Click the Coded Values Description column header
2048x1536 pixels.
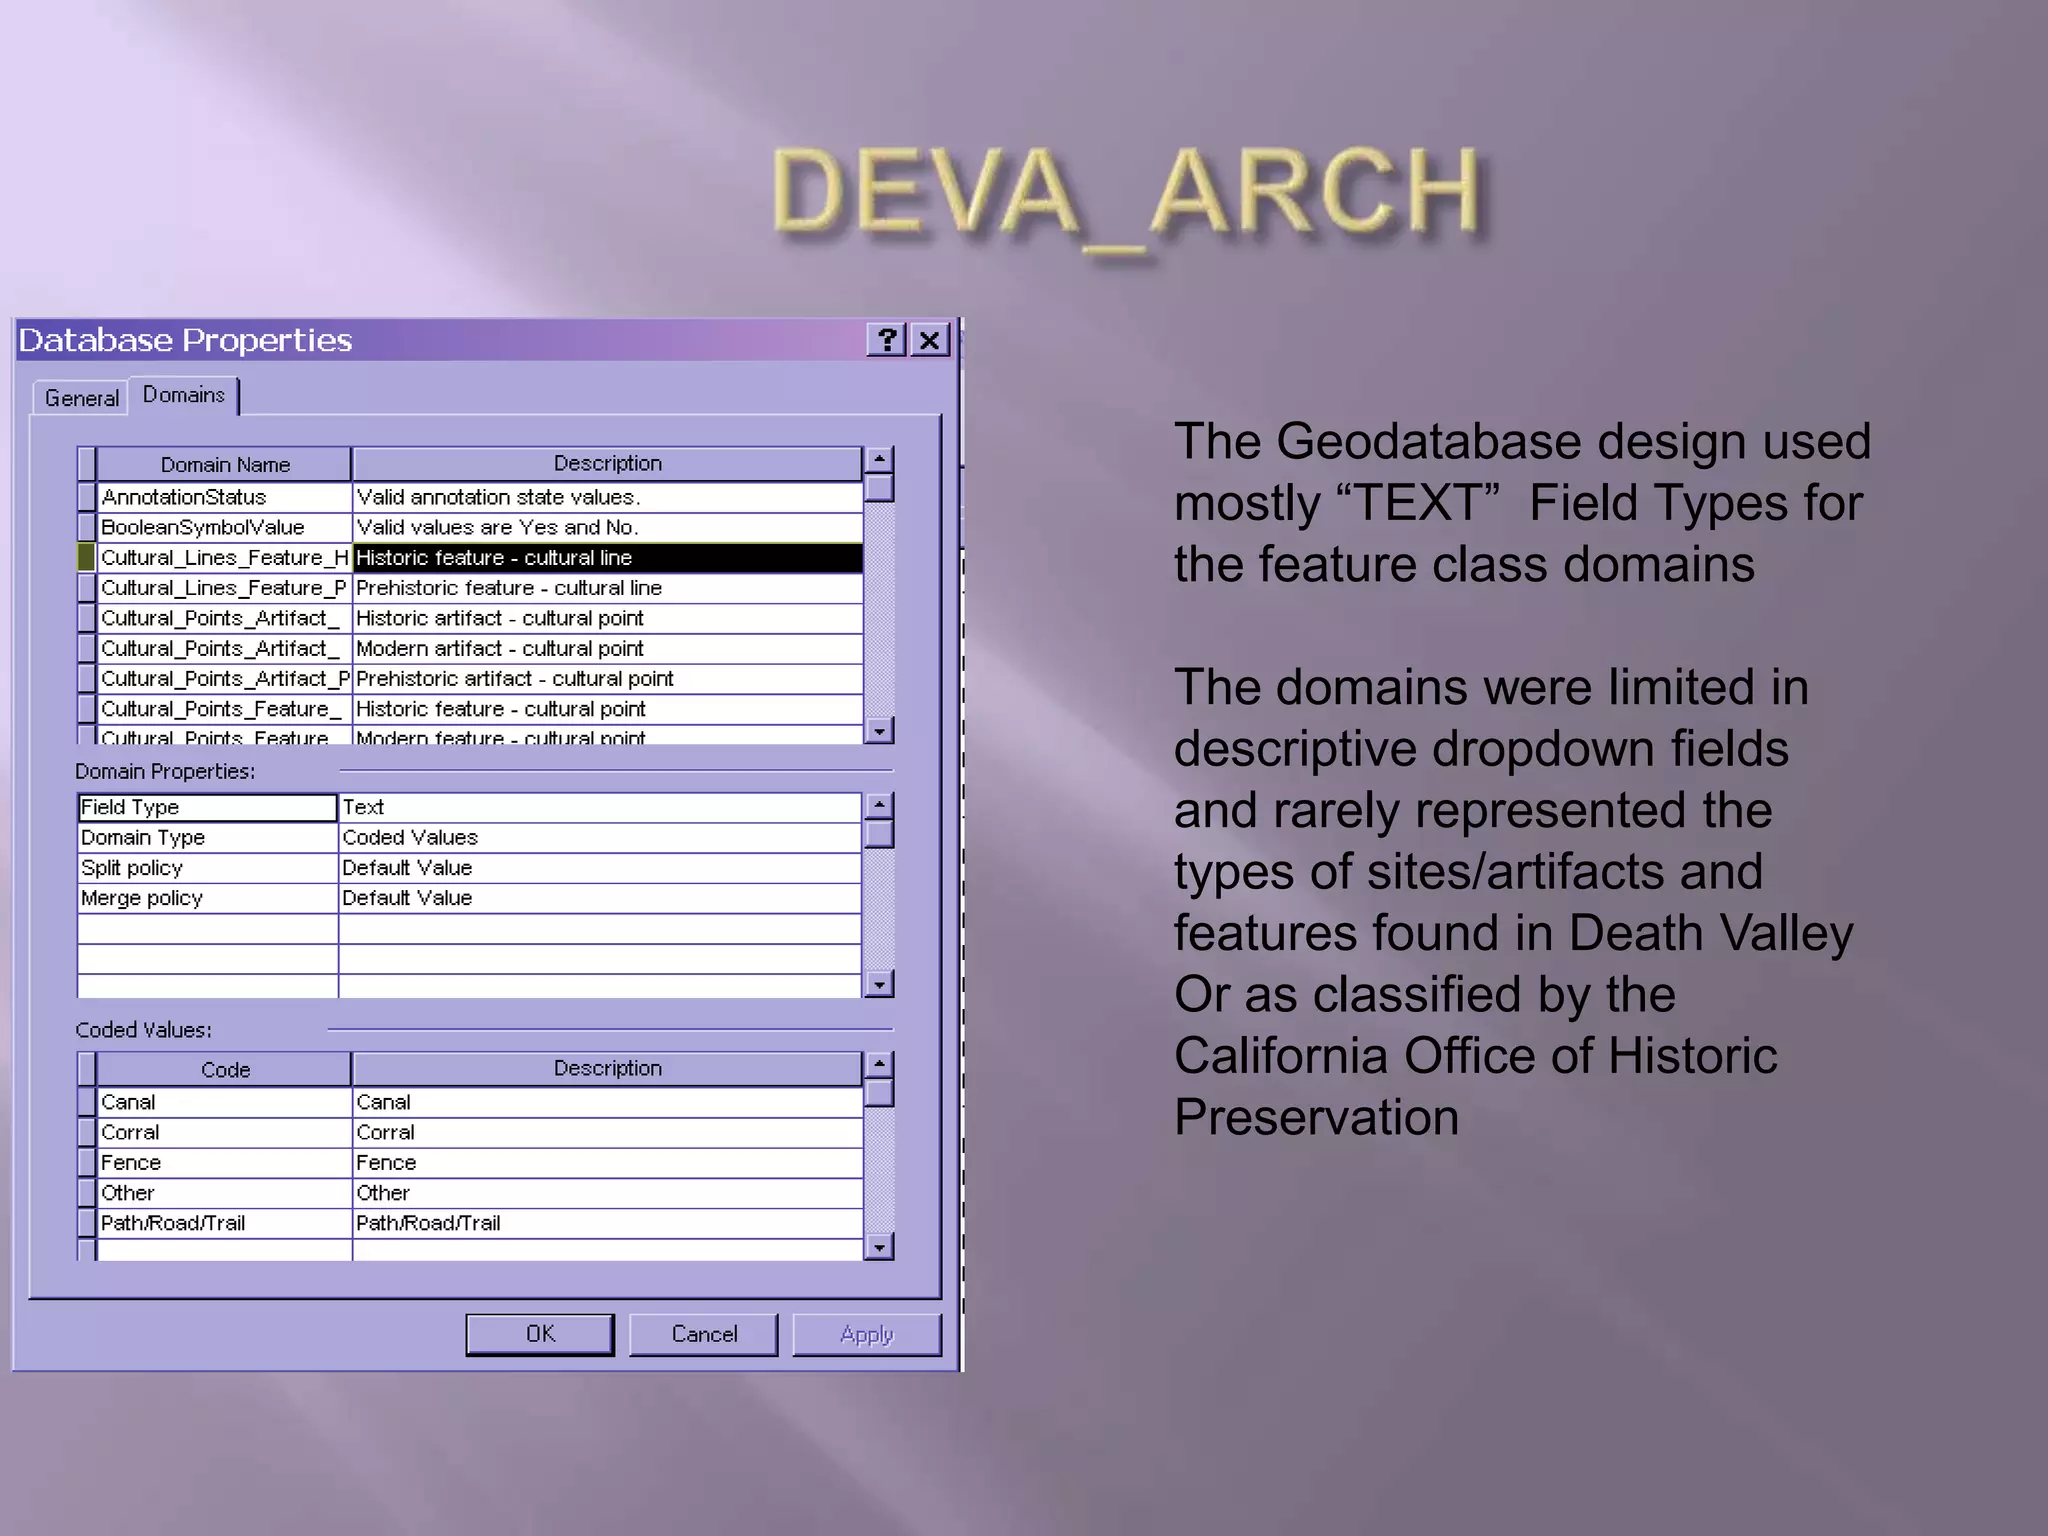607,1069
